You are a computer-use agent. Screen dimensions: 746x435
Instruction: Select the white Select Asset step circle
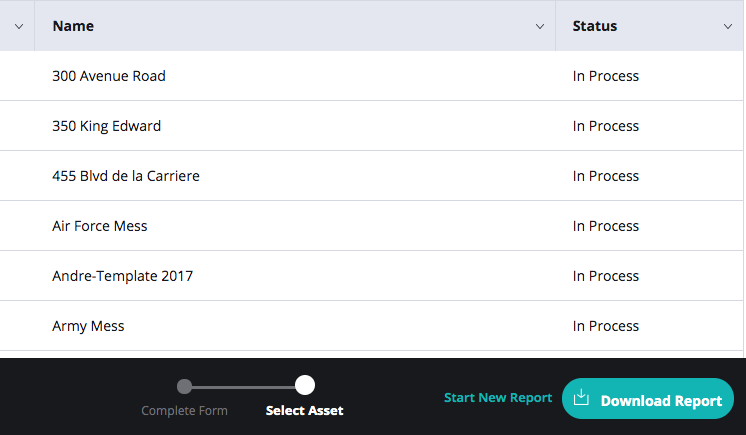304,385
